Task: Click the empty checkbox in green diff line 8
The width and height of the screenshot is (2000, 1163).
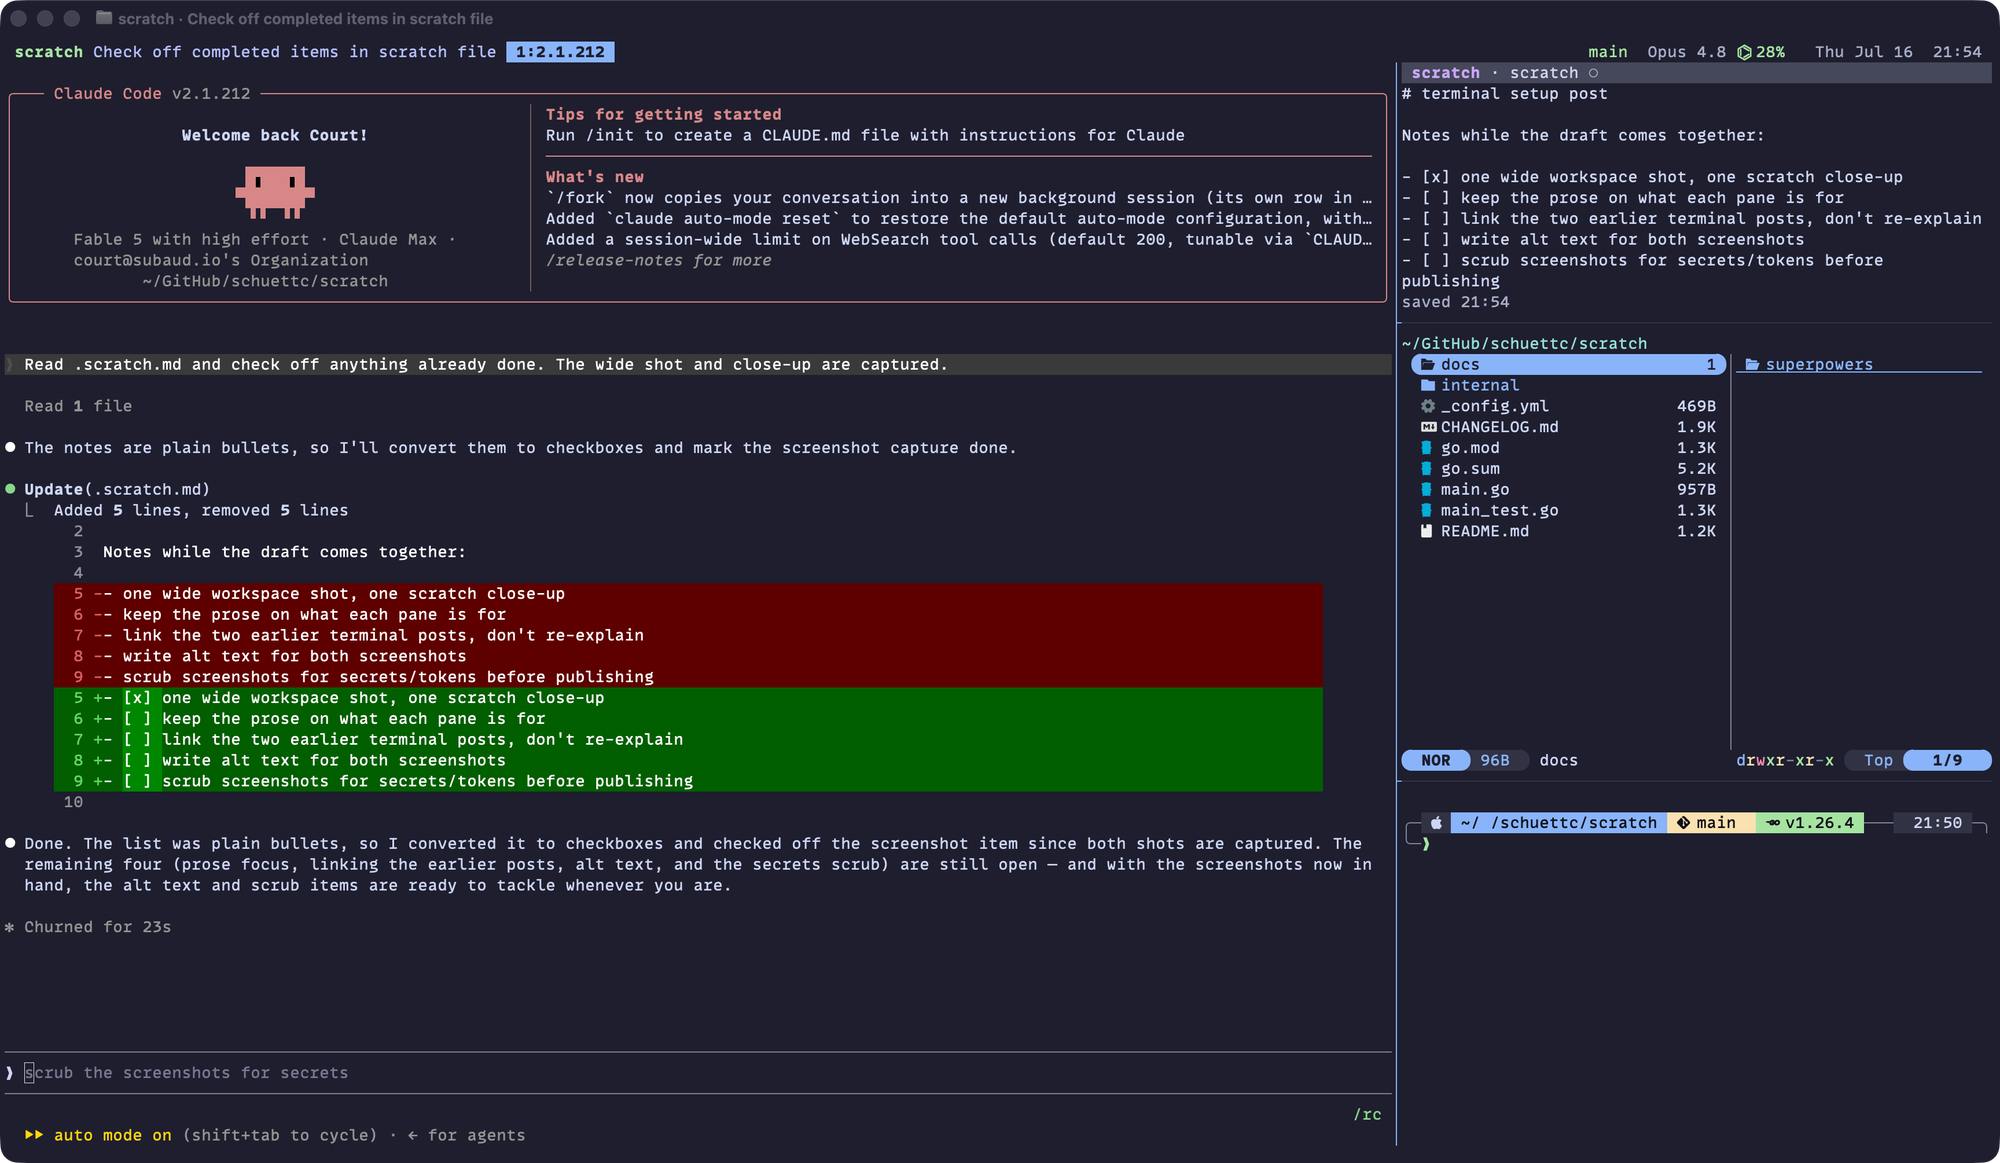Action: [138, 760]
